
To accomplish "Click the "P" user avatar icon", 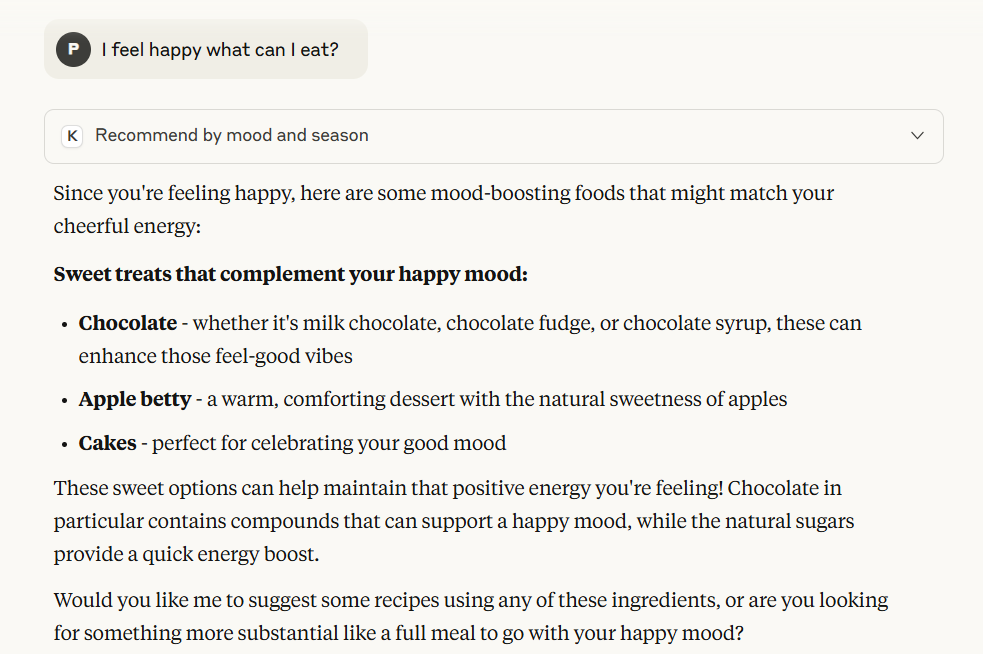I will point(73,49).
